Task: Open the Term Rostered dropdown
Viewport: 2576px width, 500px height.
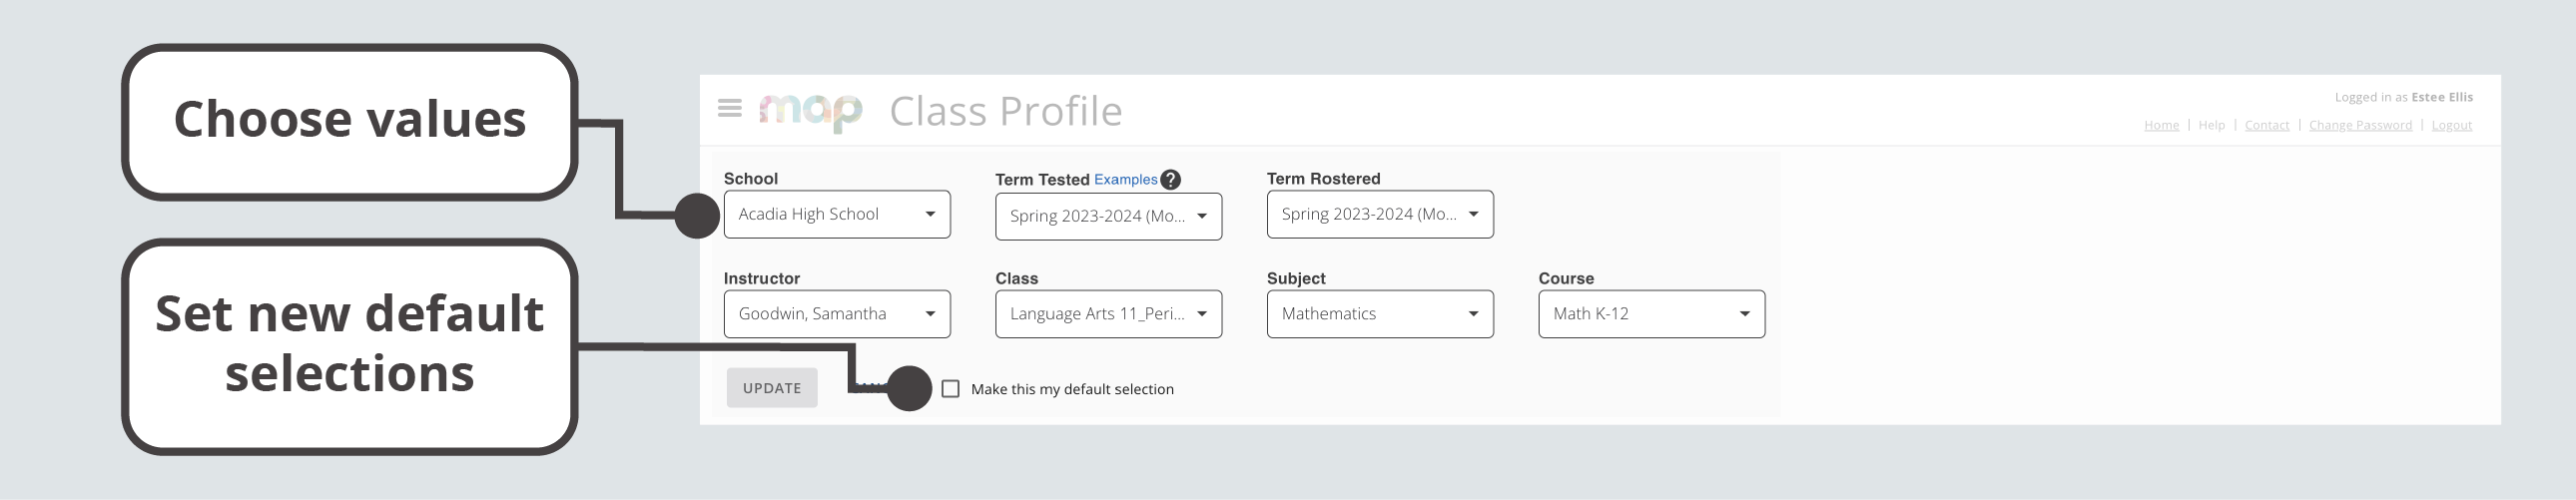Action: click(x=1380, y=214)
